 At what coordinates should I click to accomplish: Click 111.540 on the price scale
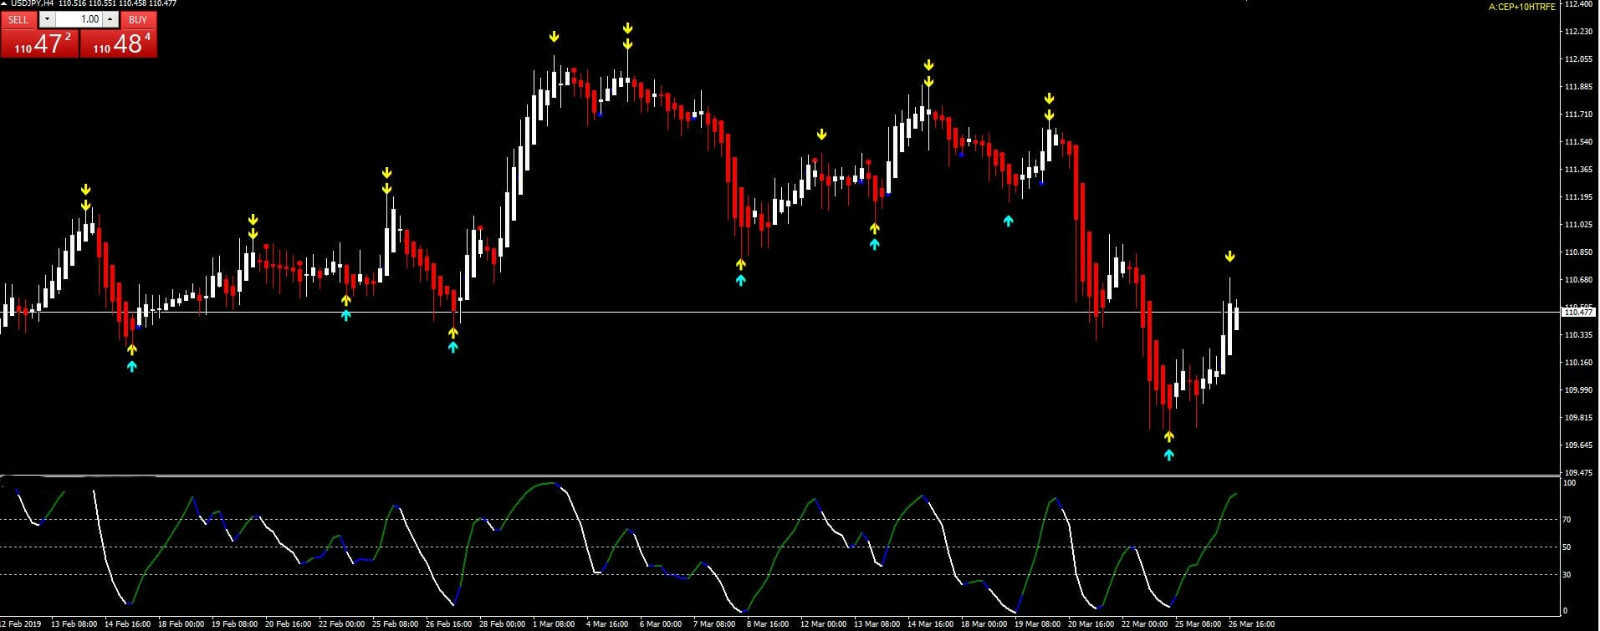click(x=1579, y=142)
